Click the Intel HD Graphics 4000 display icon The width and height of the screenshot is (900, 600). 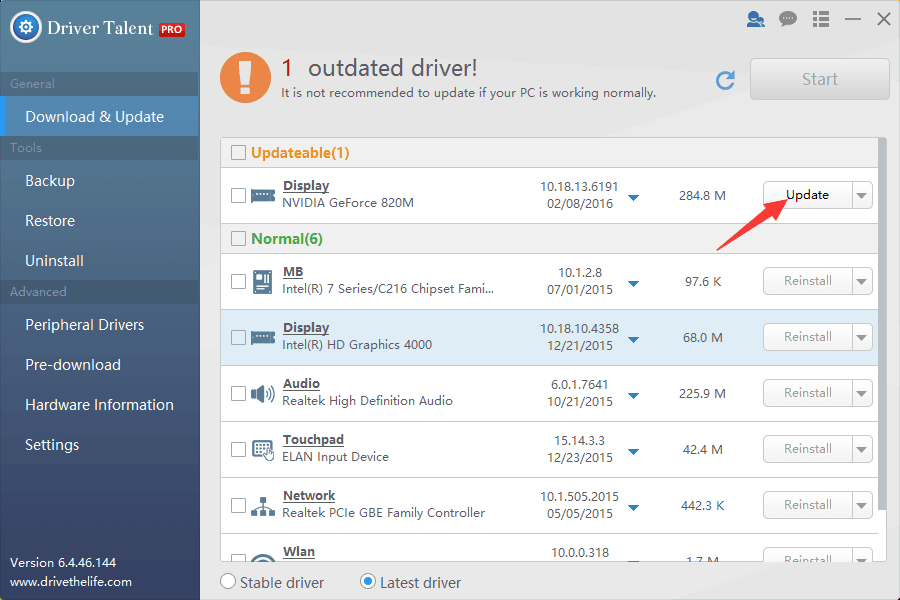(x=263, y=338)
